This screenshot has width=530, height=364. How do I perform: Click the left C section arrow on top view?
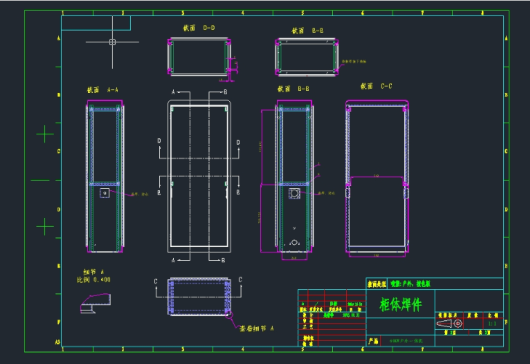pyautogui.click(x=155, y=281)
